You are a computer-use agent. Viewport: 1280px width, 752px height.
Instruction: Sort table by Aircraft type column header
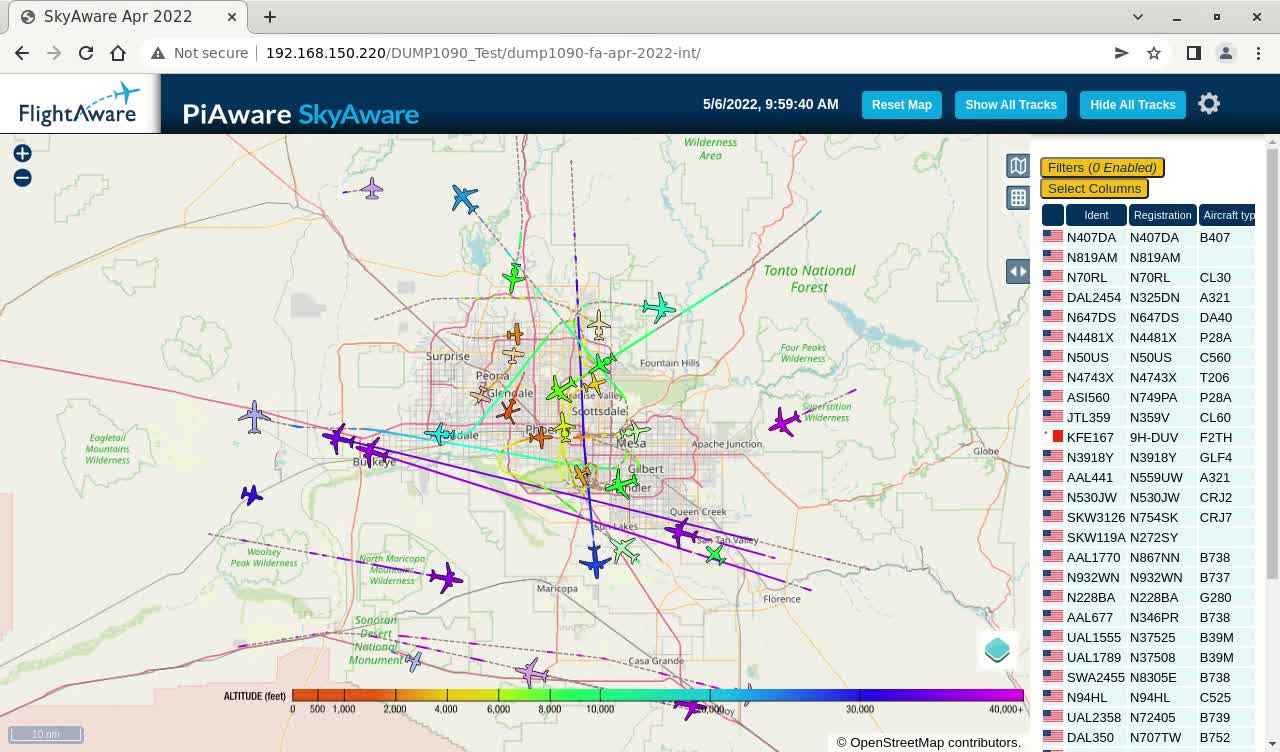coord(1227,215)
